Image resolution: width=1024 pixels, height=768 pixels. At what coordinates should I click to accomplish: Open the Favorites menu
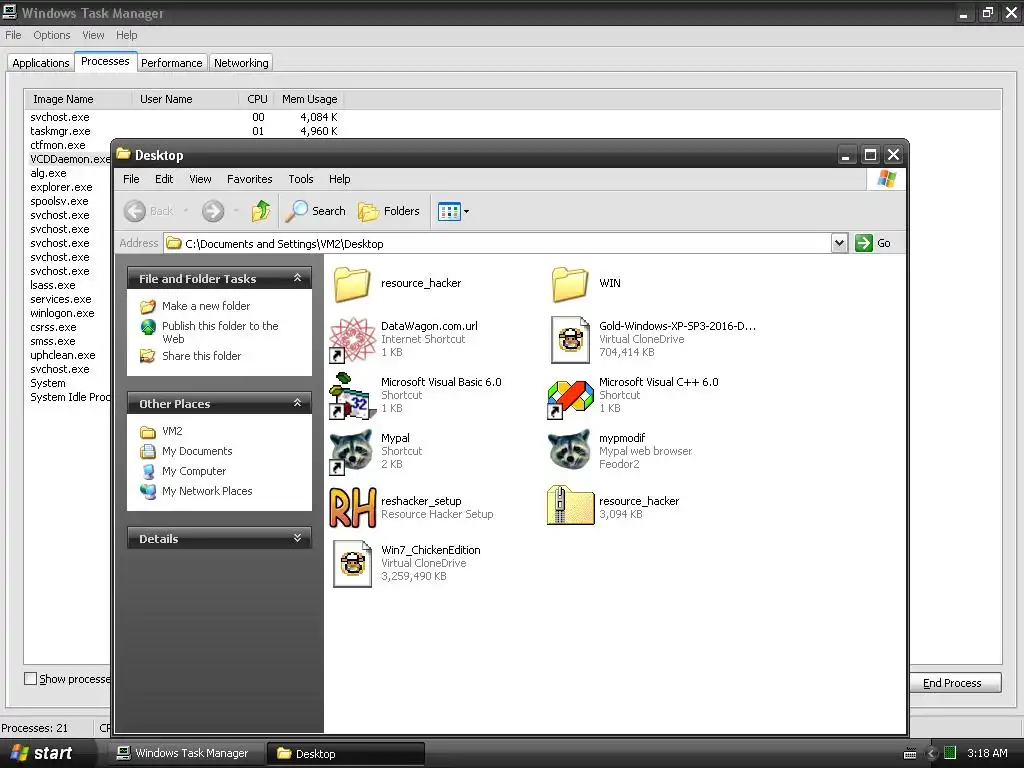[x=249, y=179]
